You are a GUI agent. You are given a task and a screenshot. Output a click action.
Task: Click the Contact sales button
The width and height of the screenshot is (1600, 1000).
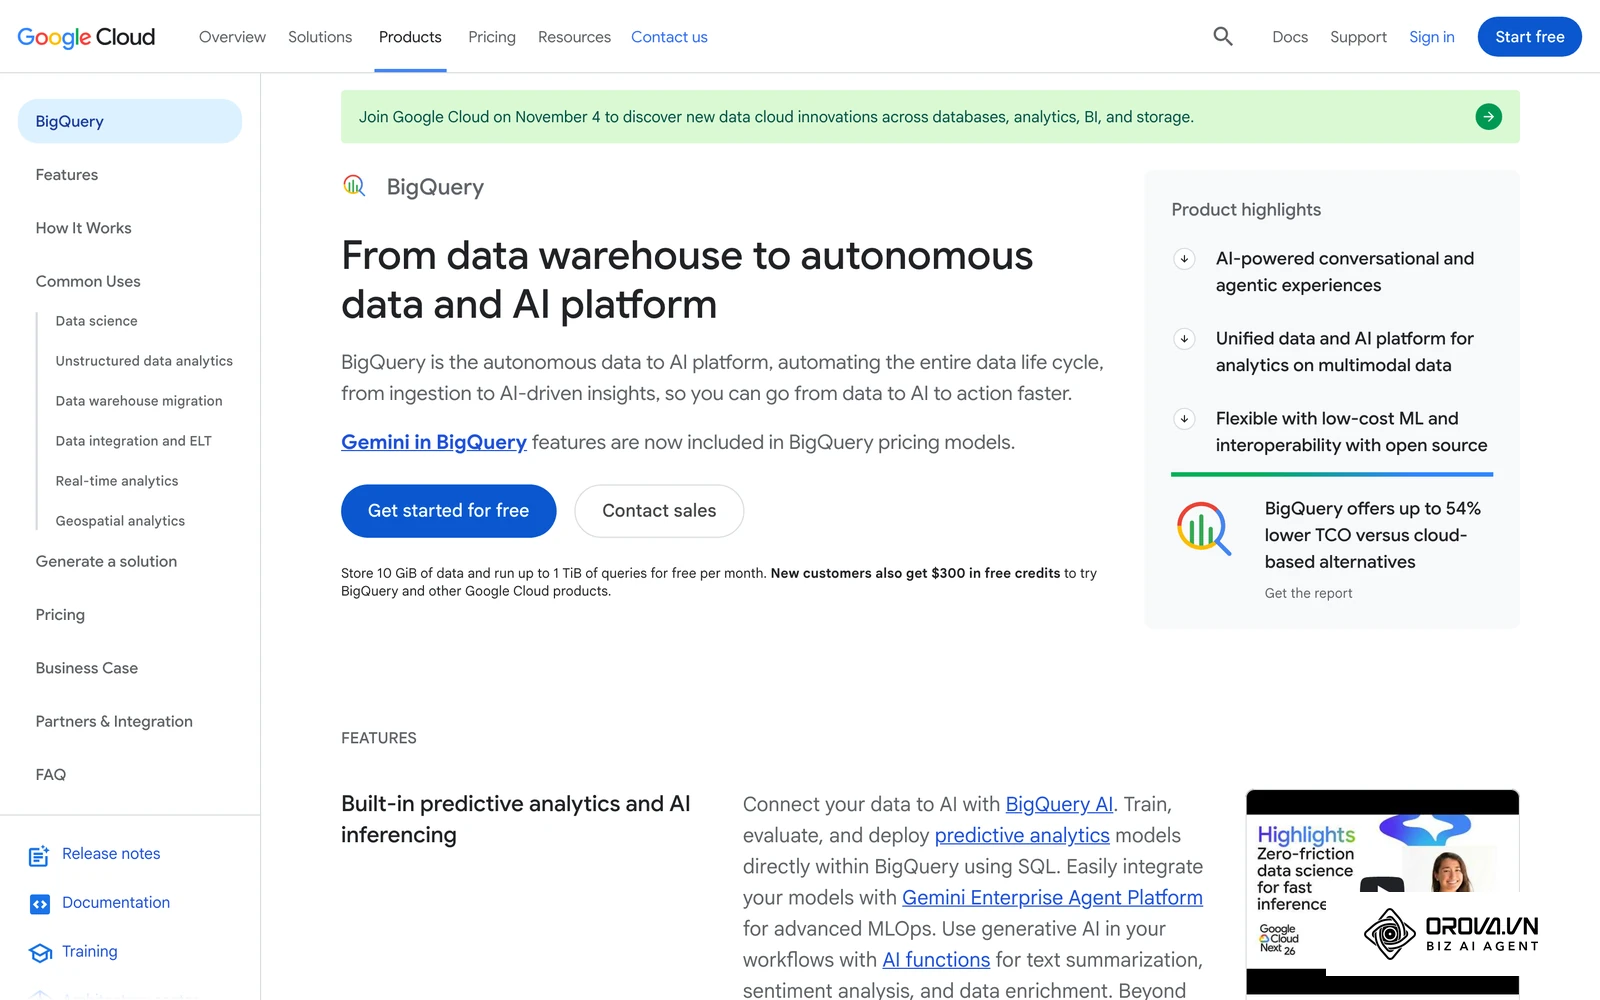[x=659, y=511]
